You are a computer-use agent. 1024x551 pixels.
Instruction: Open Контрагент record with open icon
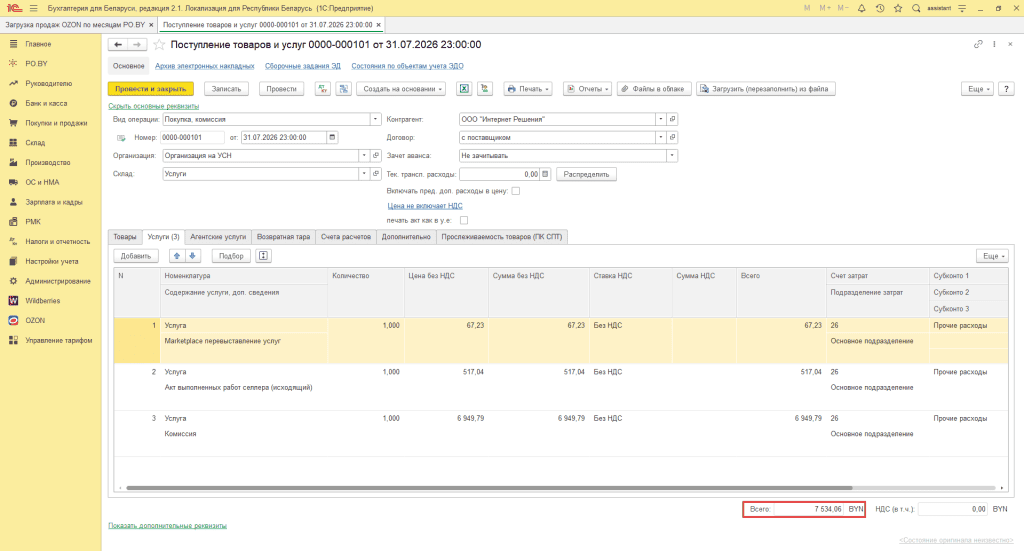point(673,119)
